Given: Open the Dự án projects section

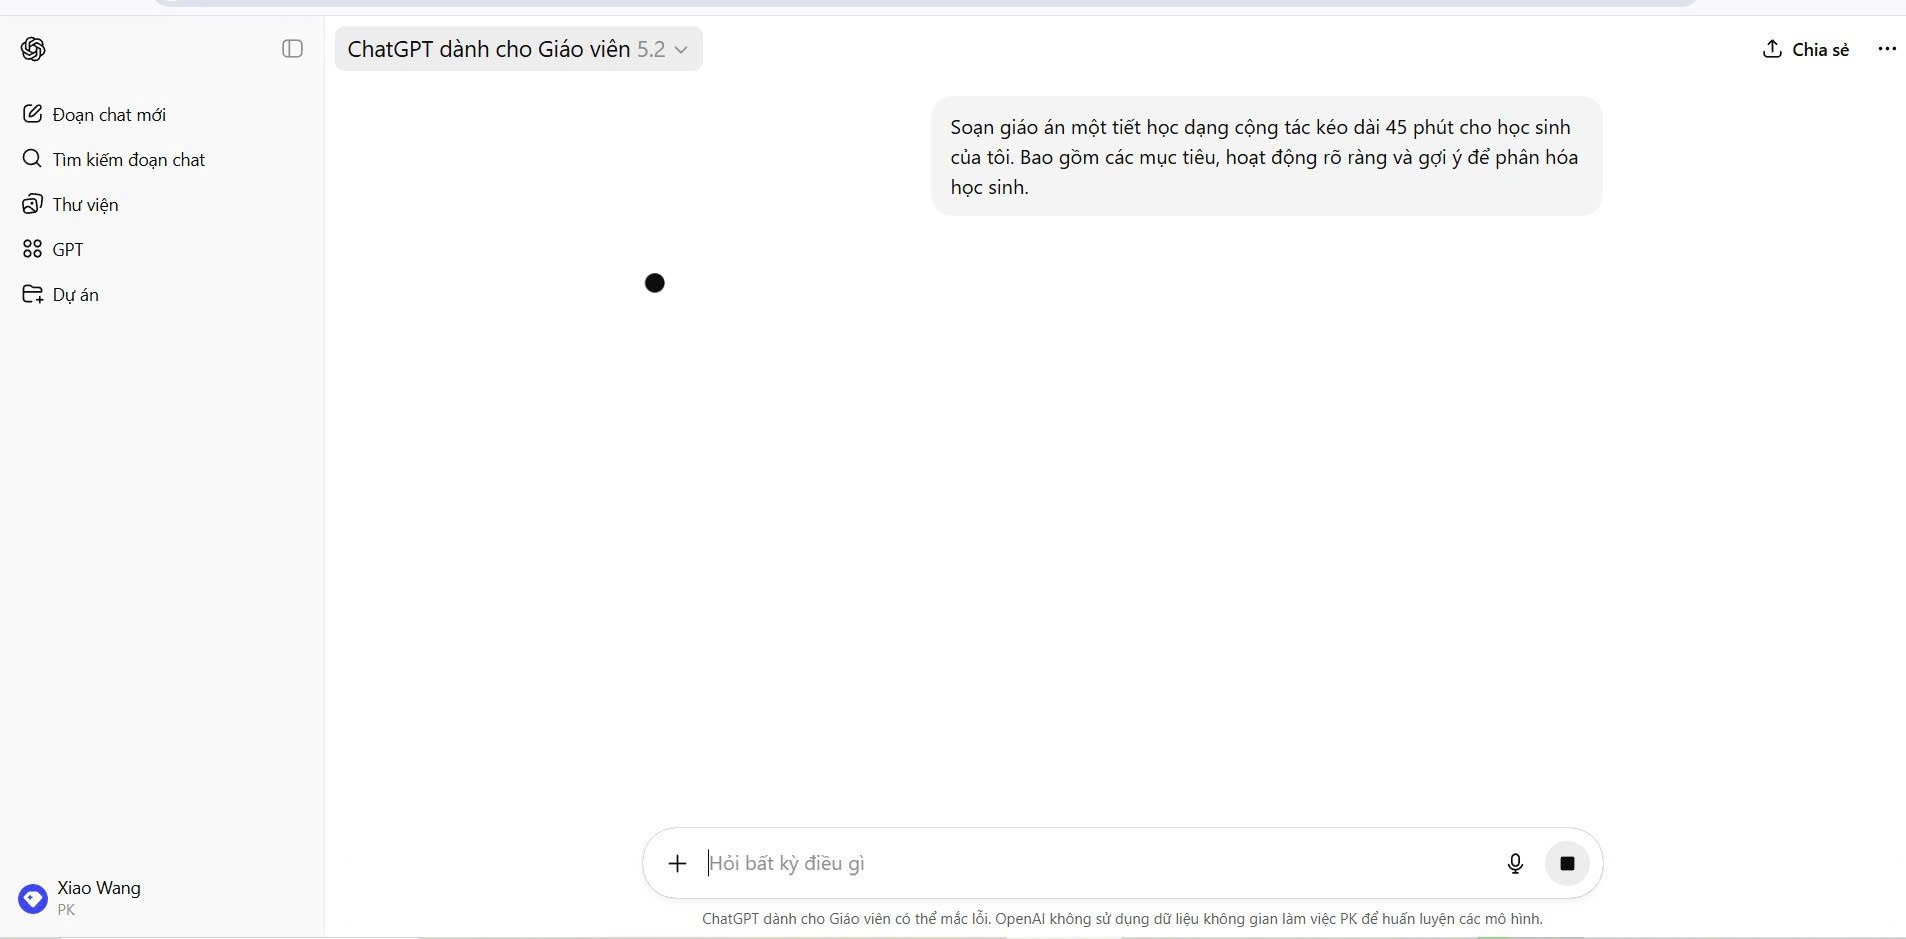Looking at the screenshot, I should pyautogui.click(x=60, y=295).
